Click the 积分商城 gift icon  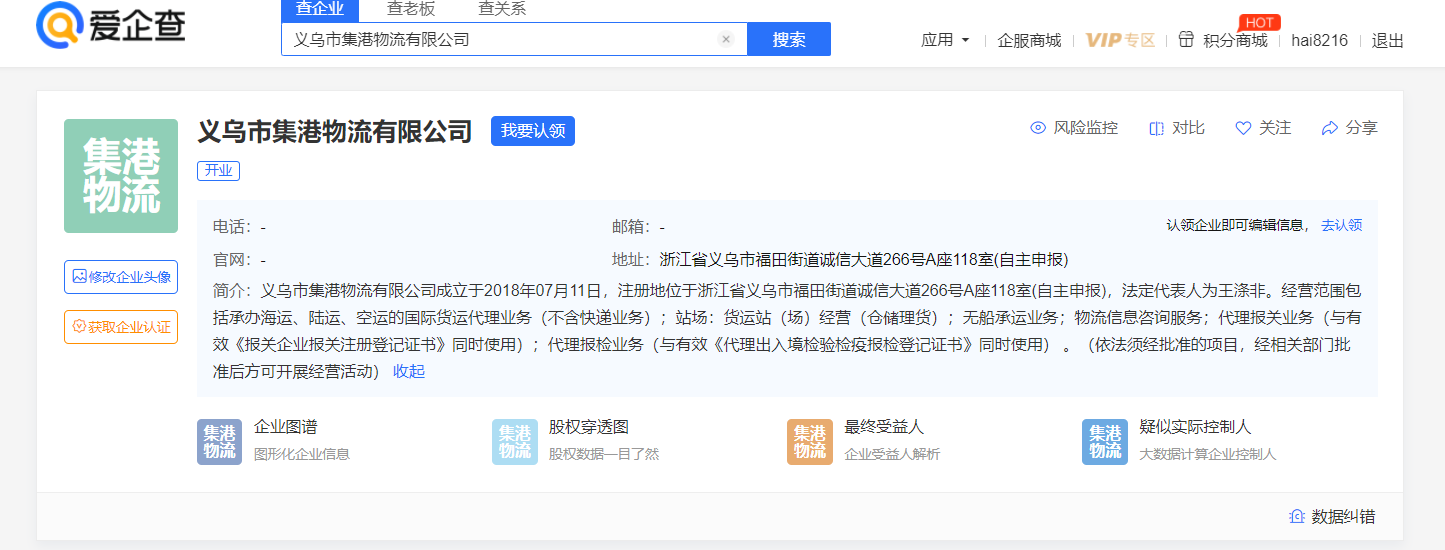[x=1186, y=40]
